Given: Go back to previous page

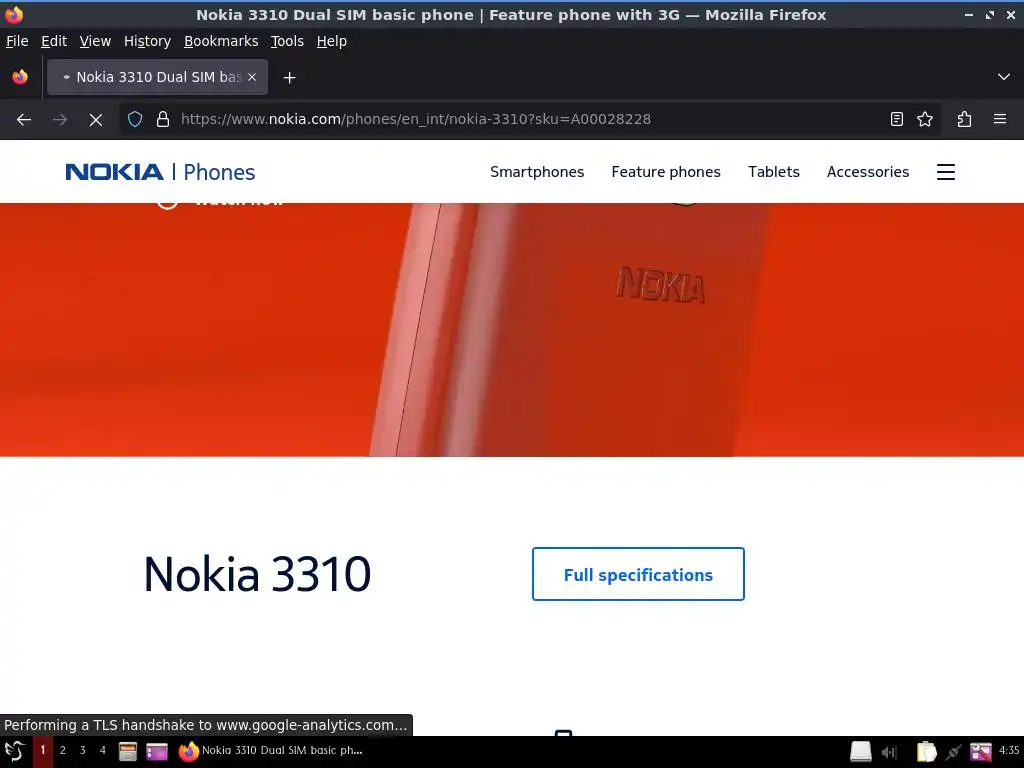Looking at the screenshot, I should 24,120.
